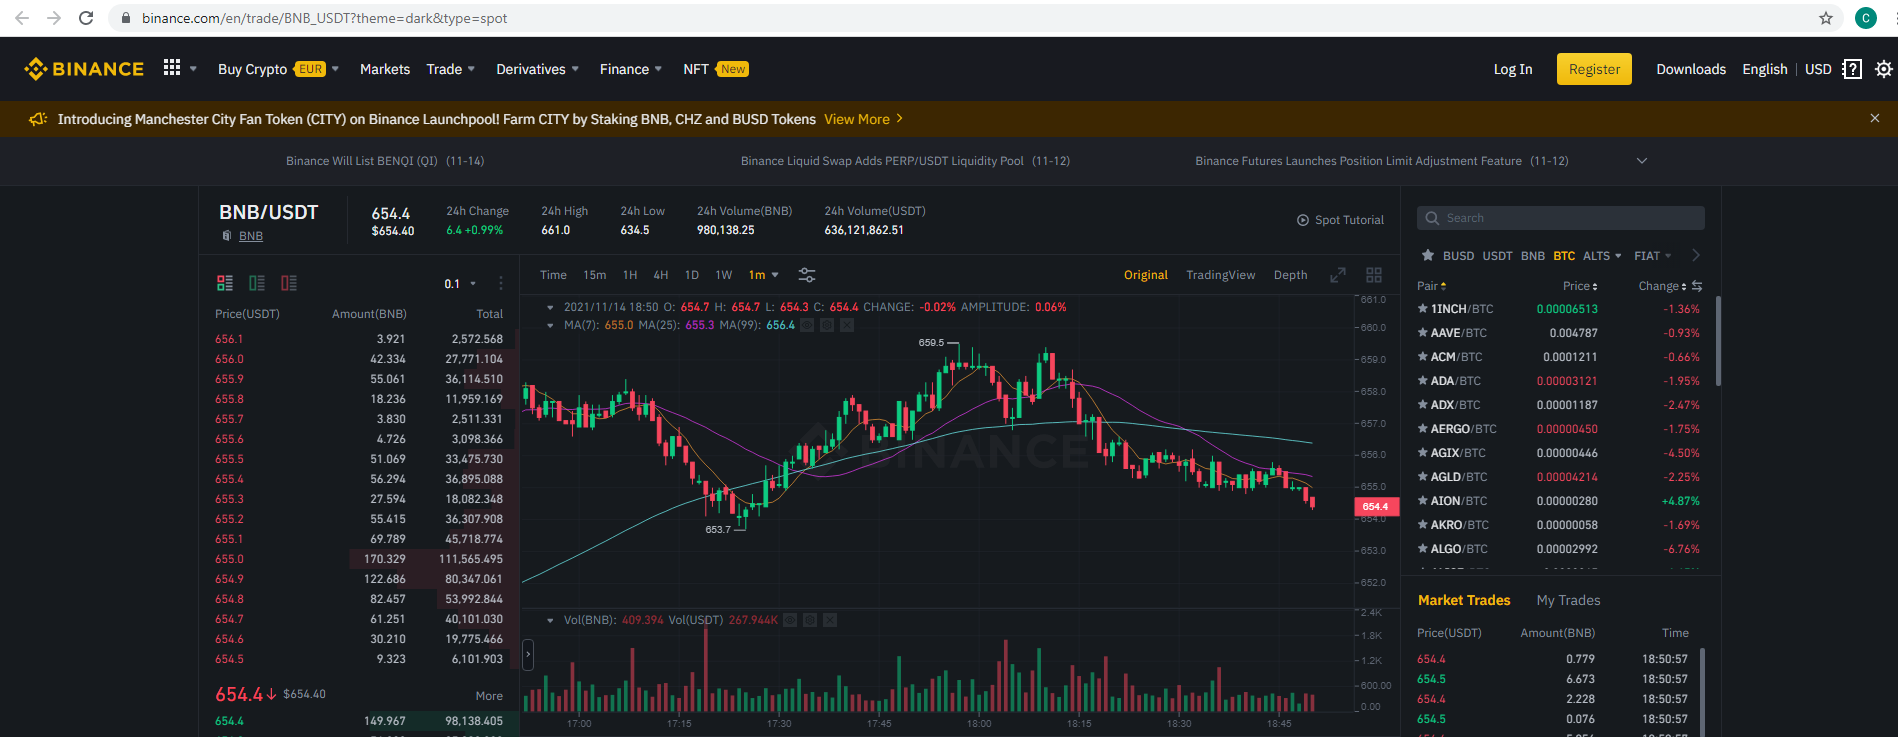1898x737 pixels.
Task: Open the Binance apps grid menu
Action: [x=172, y=68]
